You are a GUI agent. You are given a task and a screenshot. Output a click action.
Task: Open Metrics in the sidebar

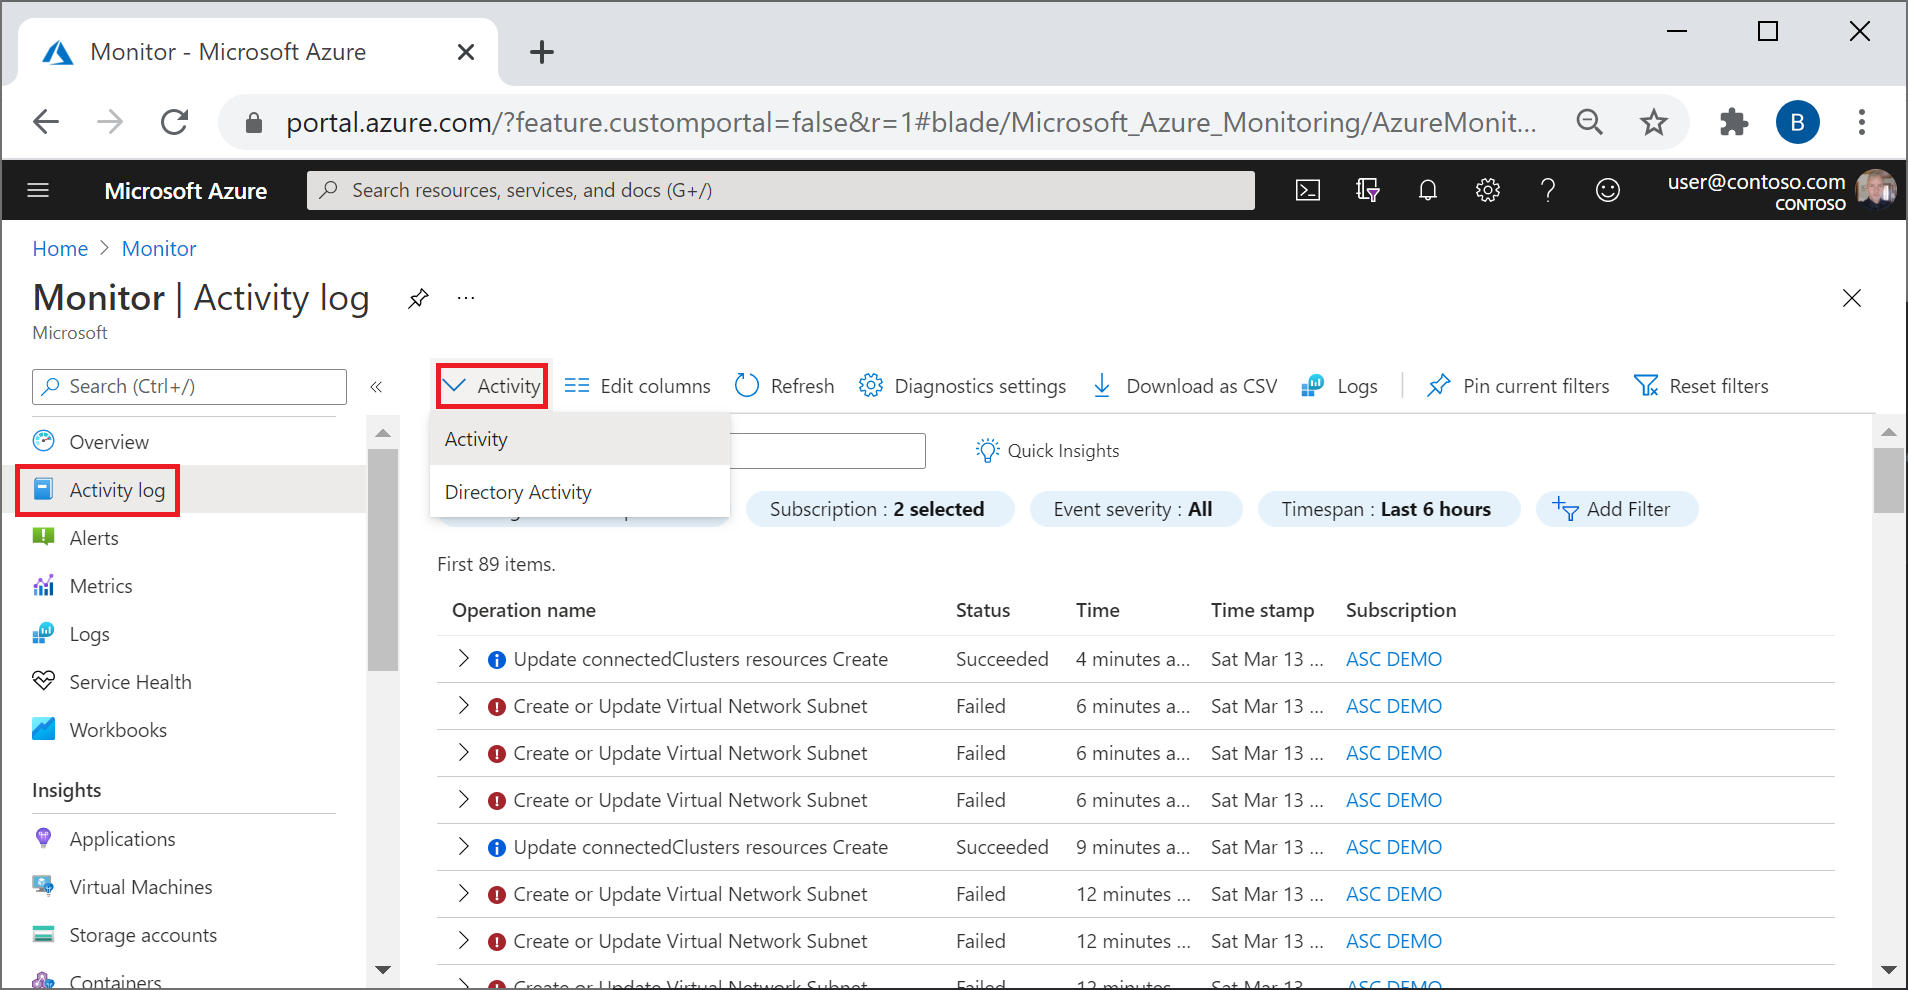coord(100,586)
